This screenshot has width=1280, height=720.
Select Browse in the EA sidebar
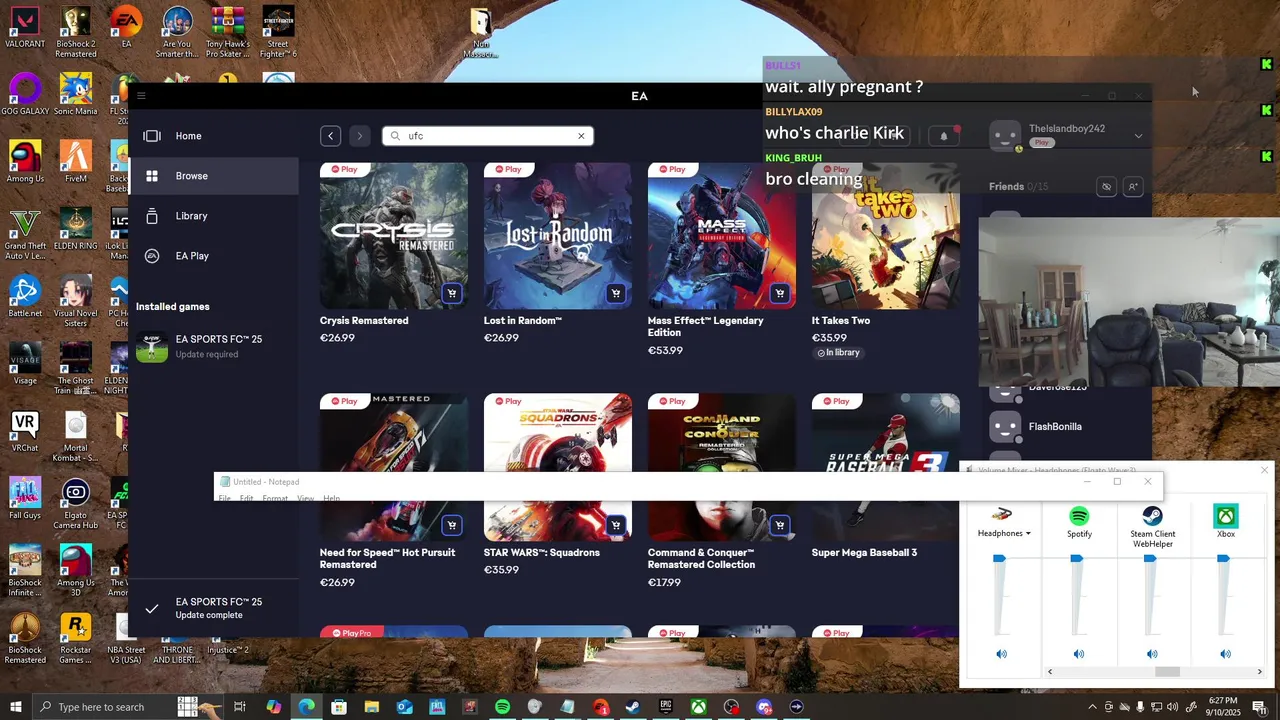tap(214, 176)
